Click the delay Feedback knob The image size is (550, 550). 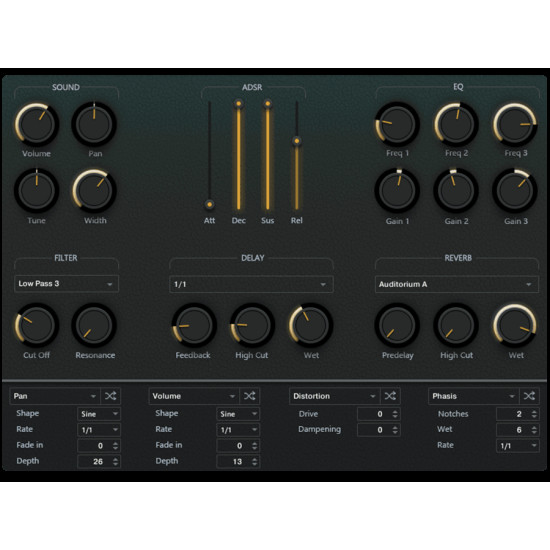(x=194, y=325)
